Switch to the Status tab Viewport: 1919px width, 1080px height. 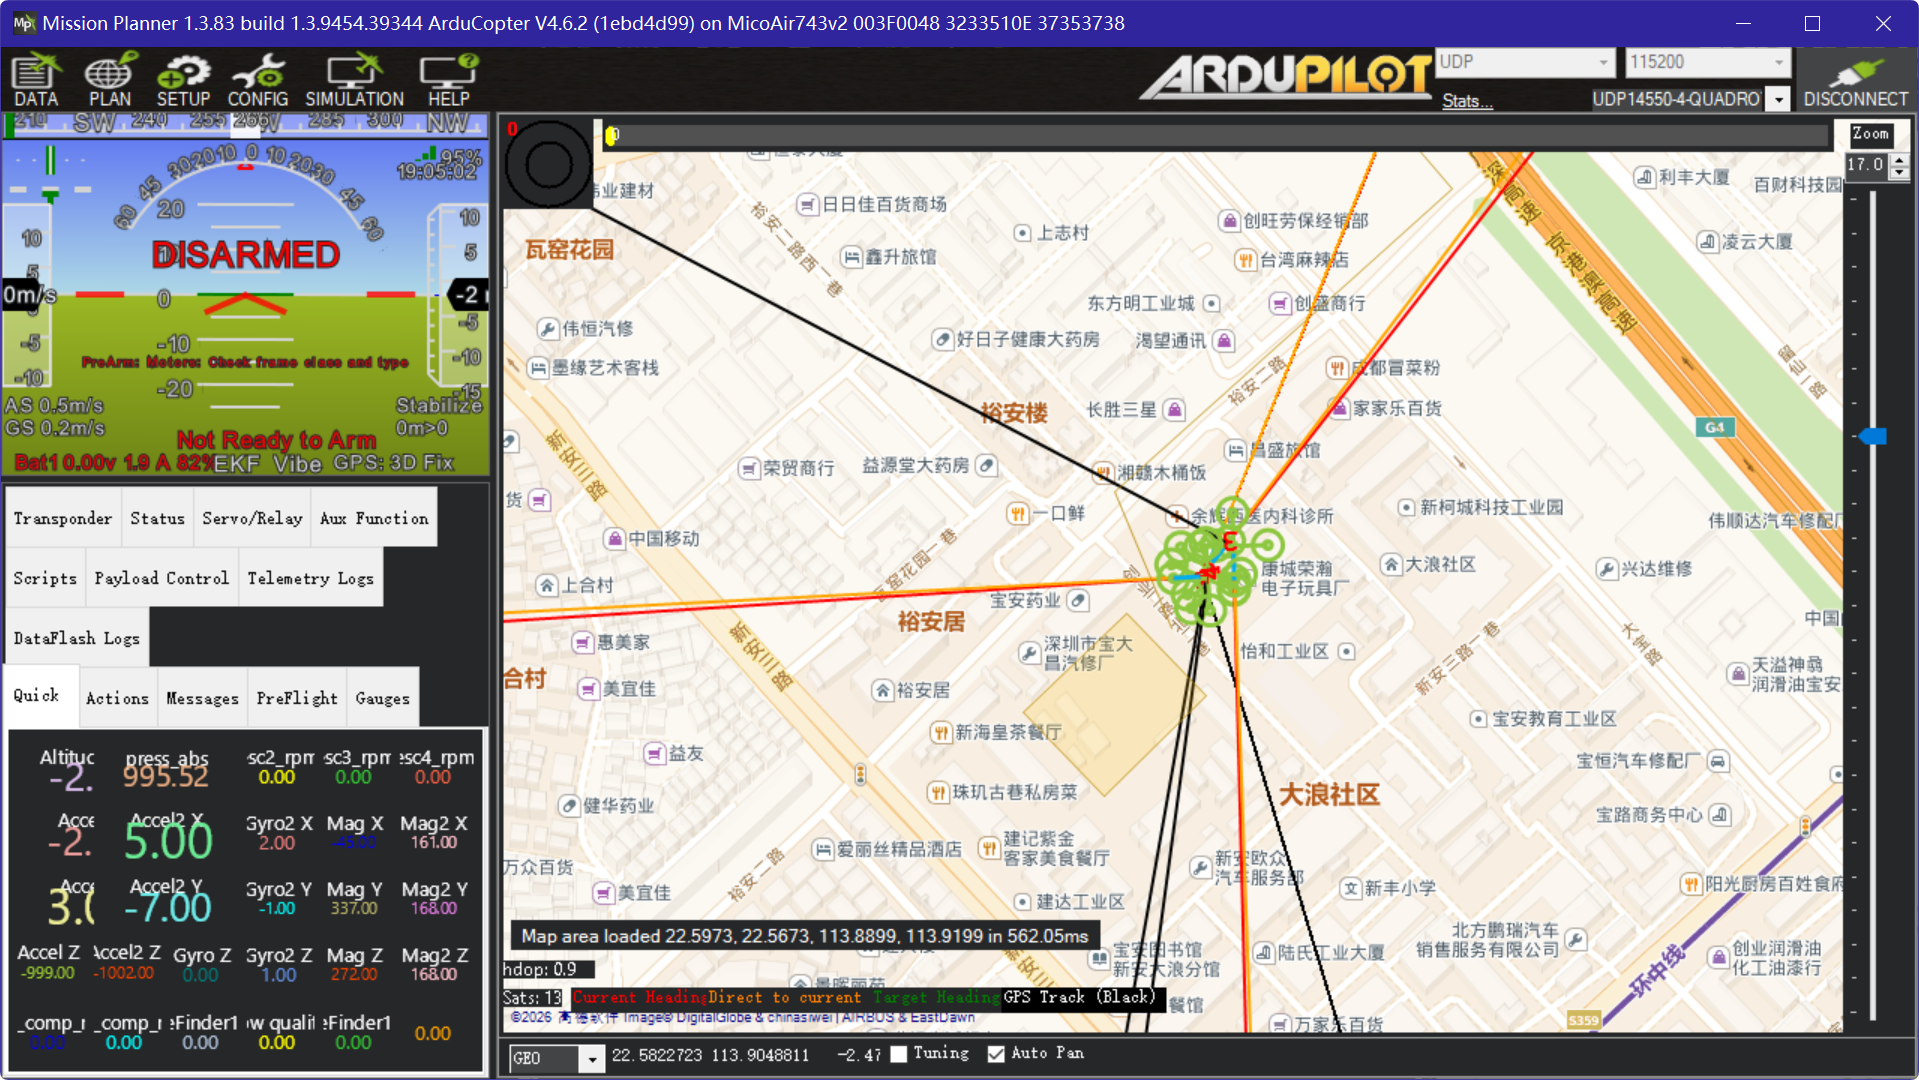(157, 518)
